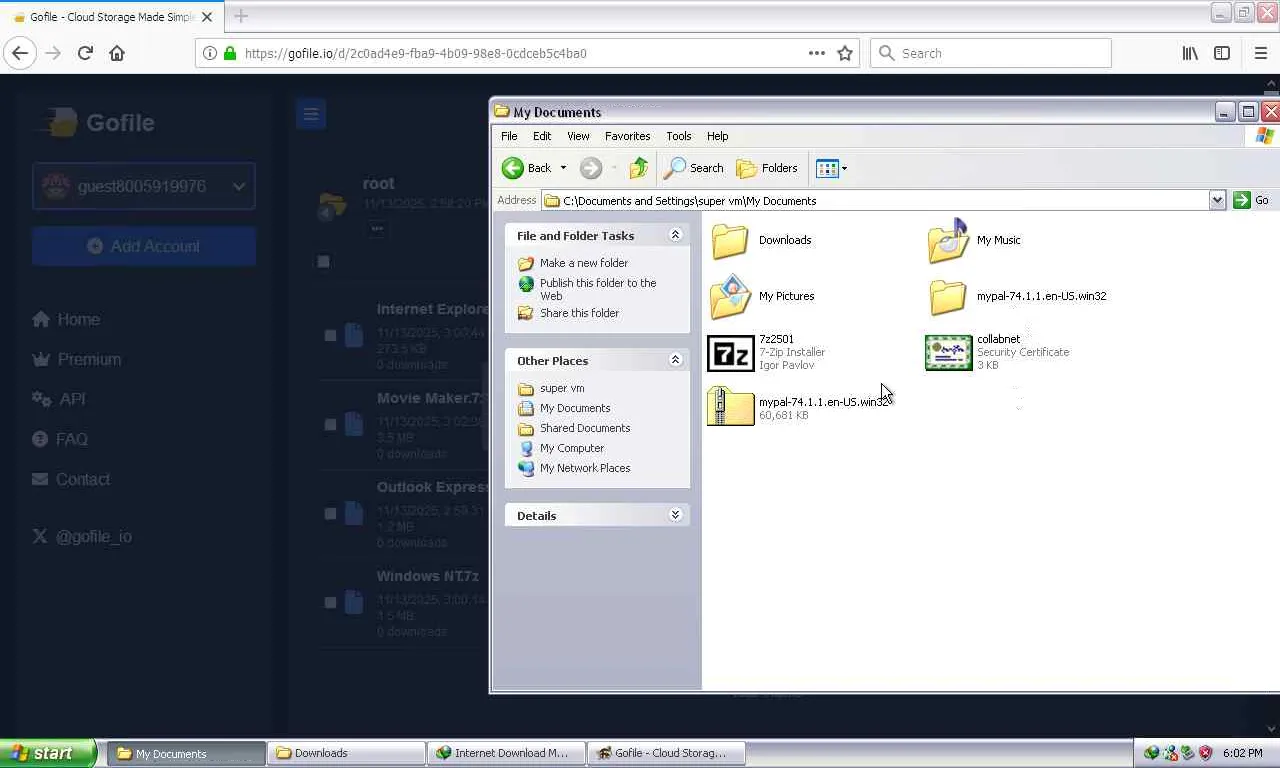Open the Help menu in Explorer
This screenshot has width=1280, height=768.
718,136
